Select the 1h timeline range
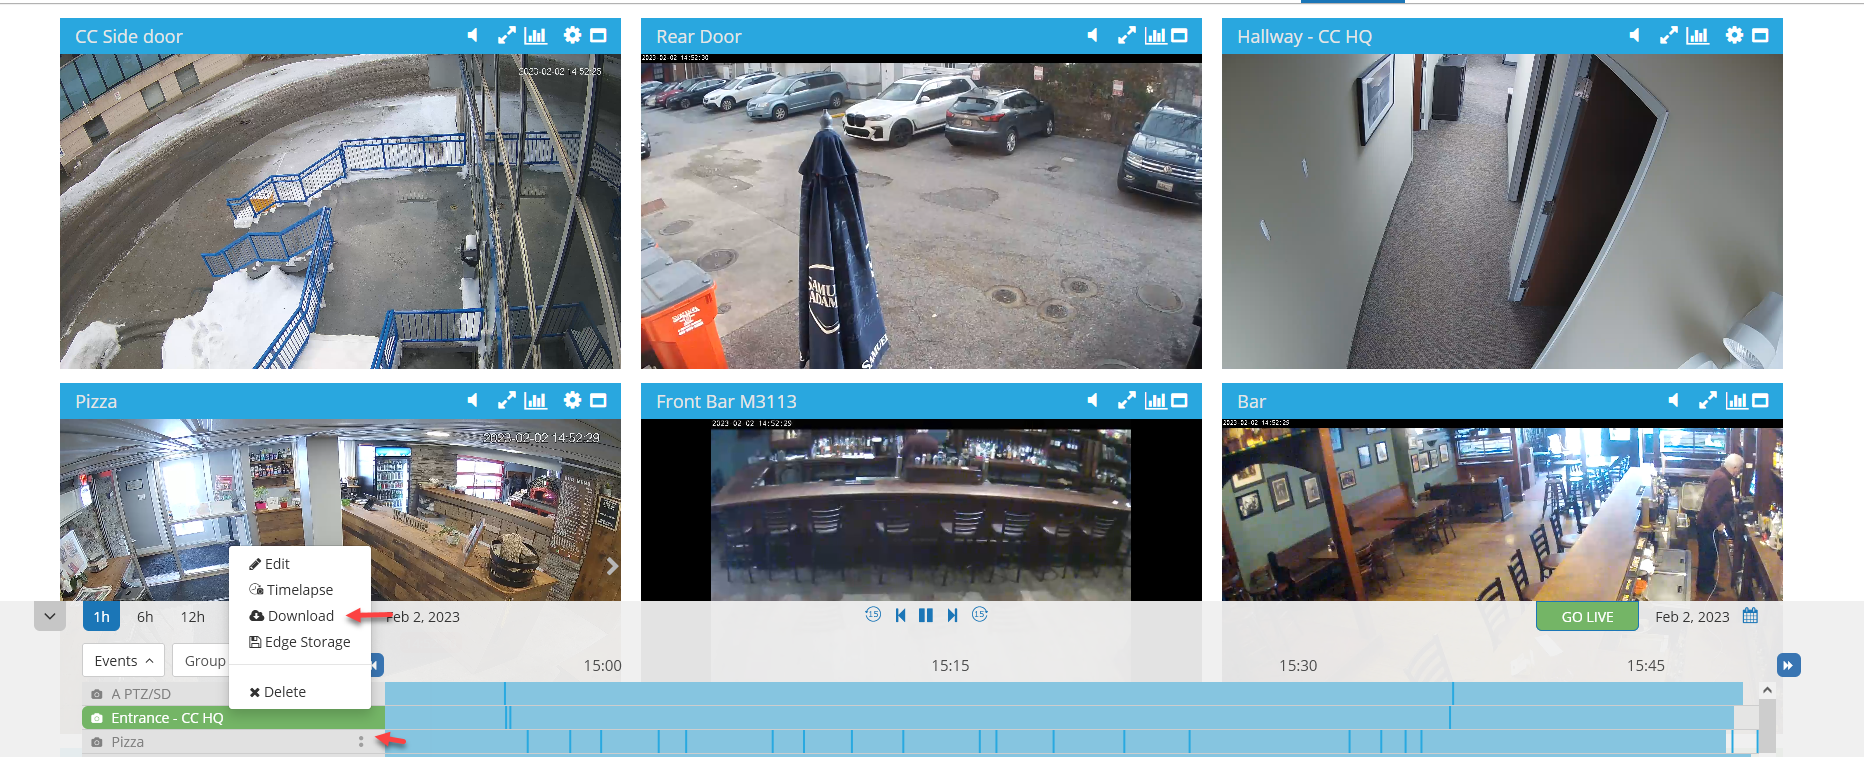This screenshot has height=757, width=1864. [101, 617]
